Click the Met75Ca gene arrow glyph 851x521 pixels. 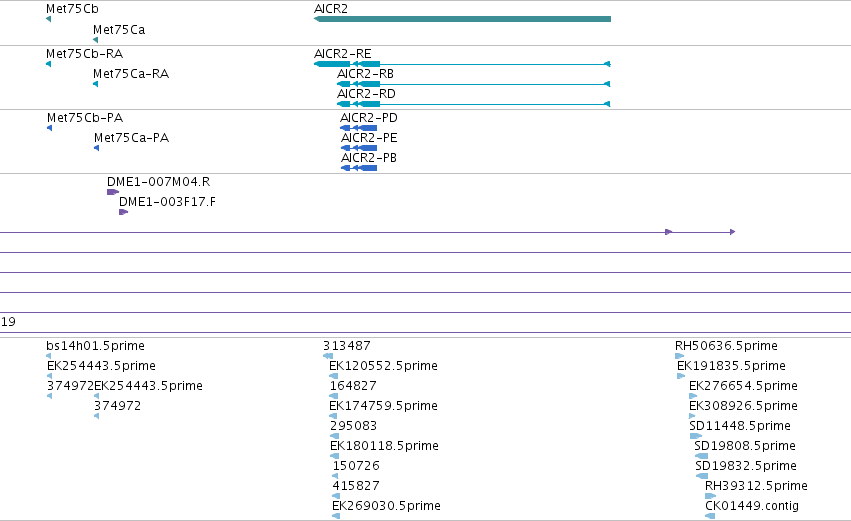pyautogui.click(x=96, y=40)
